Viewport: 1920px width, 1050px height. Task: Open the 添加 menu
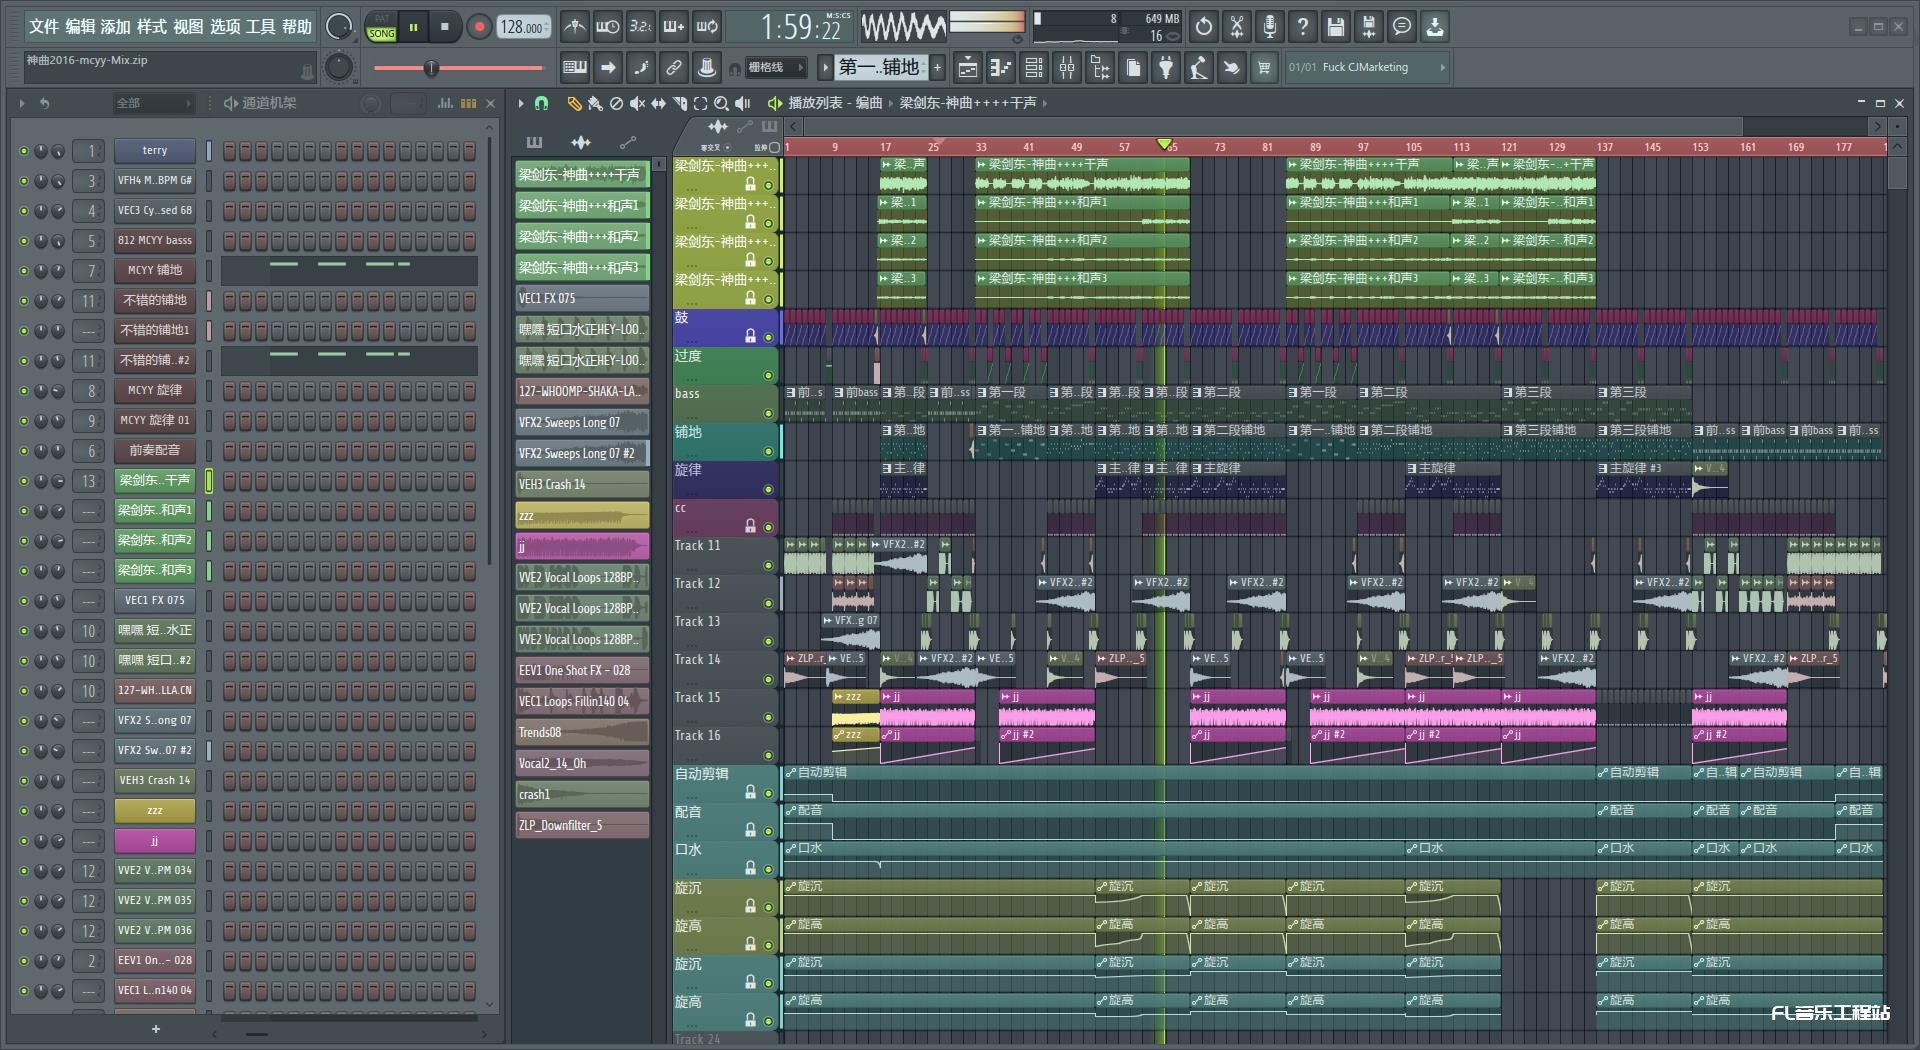[116, 27]
